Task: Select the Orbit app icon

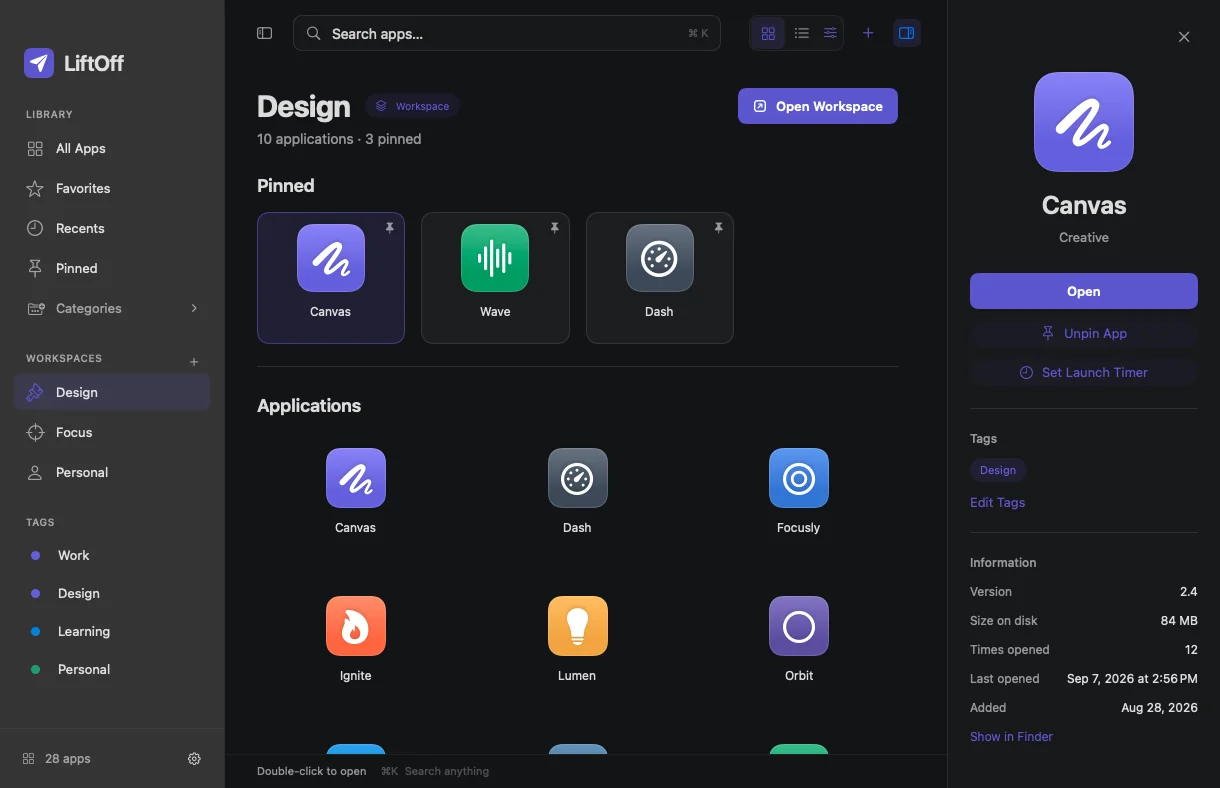Action: coord(799,626)
